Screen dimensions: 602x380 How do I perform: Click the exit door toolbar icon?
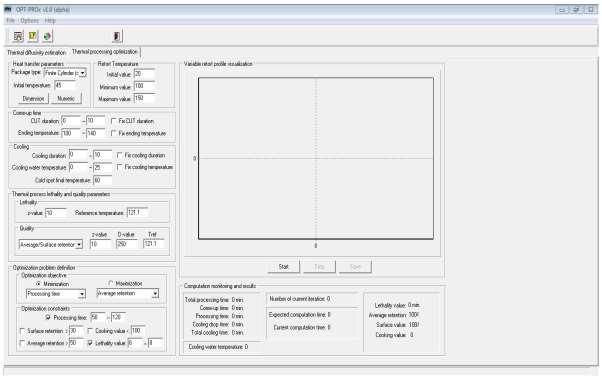(x=117, y=36)
